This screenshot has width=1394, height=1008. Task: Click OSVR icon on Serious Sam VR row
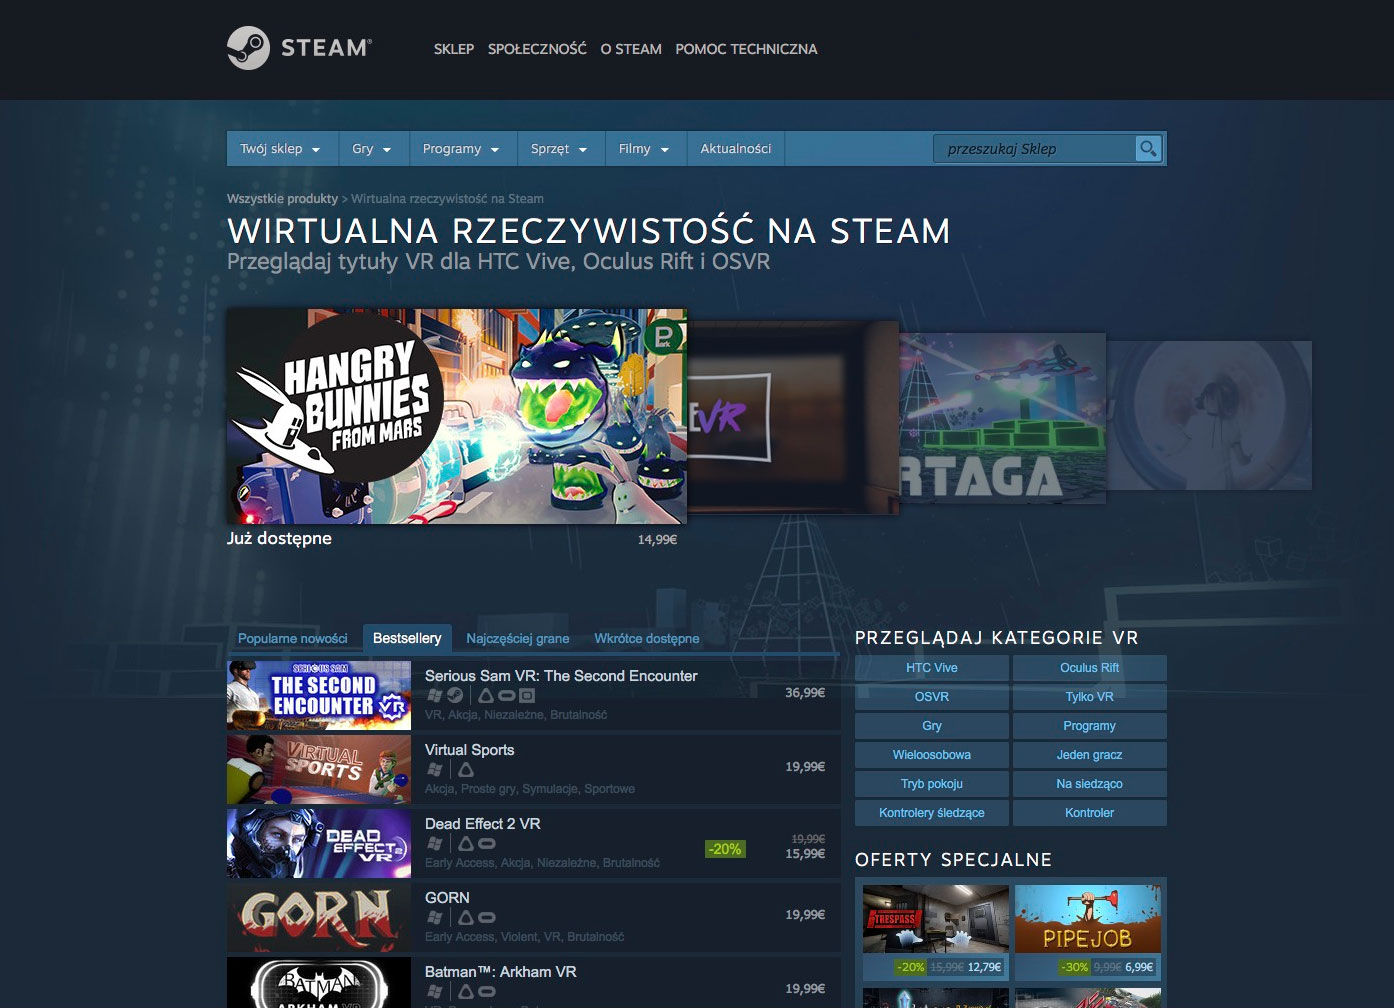coord(527,695)
